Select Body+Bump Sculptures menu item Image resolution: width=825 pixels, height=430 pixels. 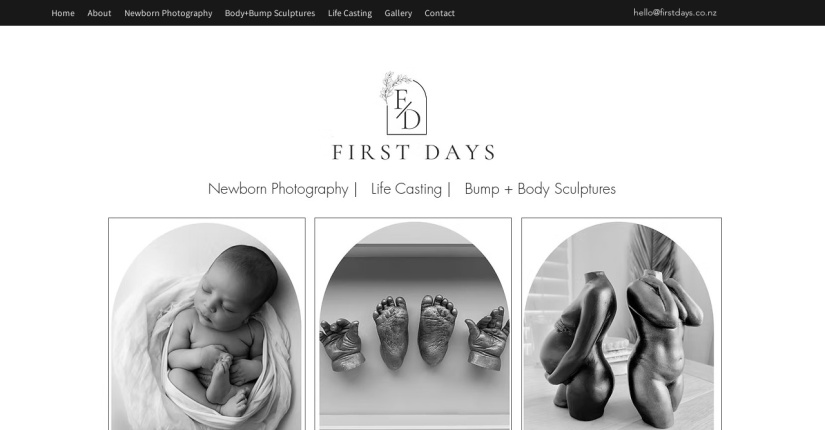[x=270, y=13]
